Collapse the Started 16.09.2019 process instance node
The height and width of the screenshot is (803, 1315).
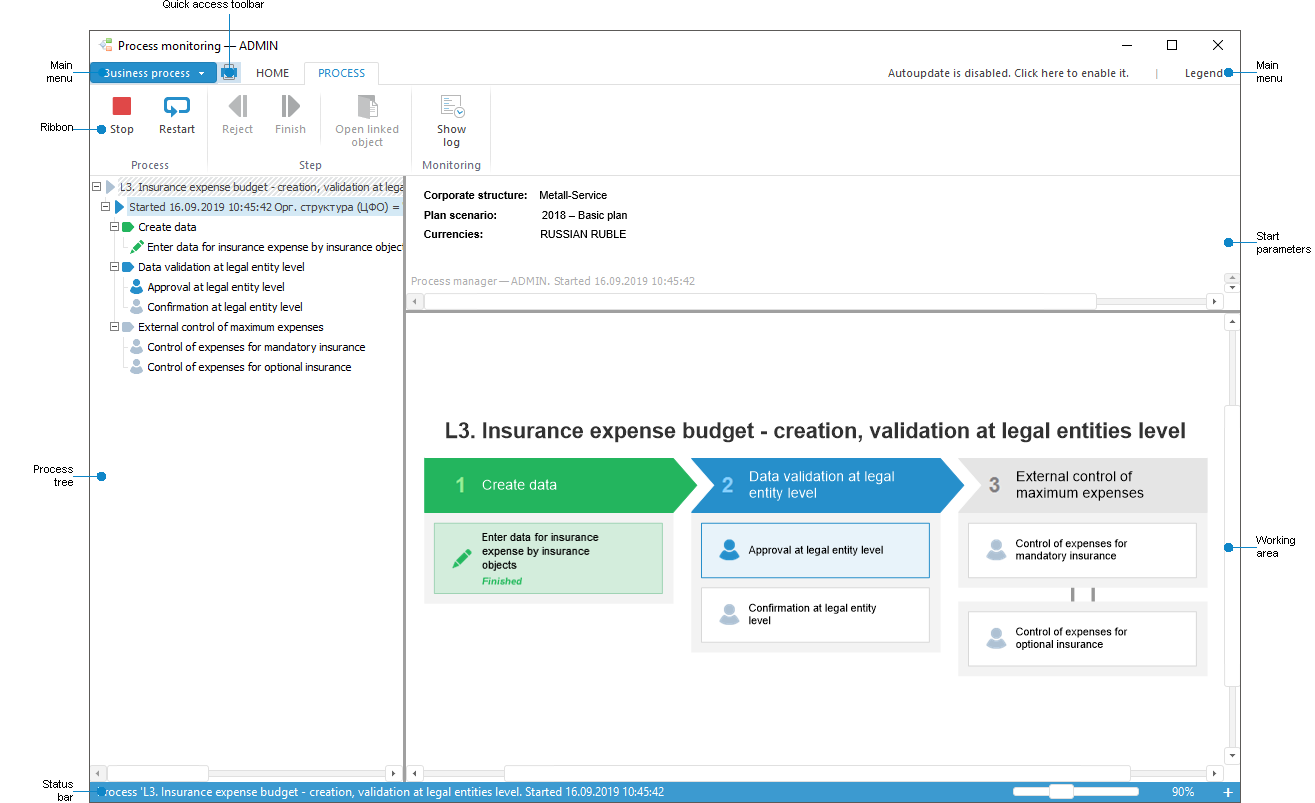tap(105, 207)
